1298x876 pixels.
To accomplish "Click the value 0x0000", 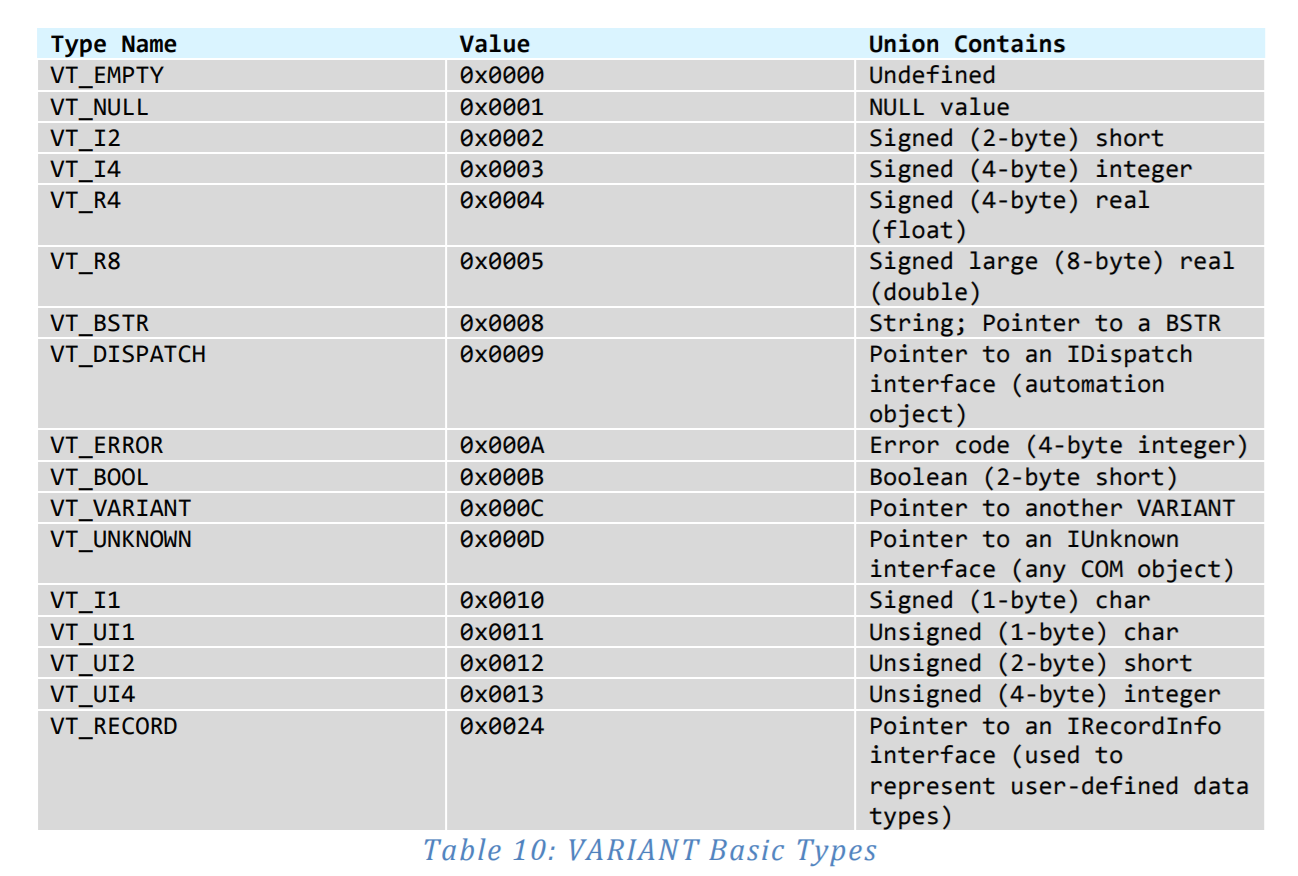I will point(502,75).
